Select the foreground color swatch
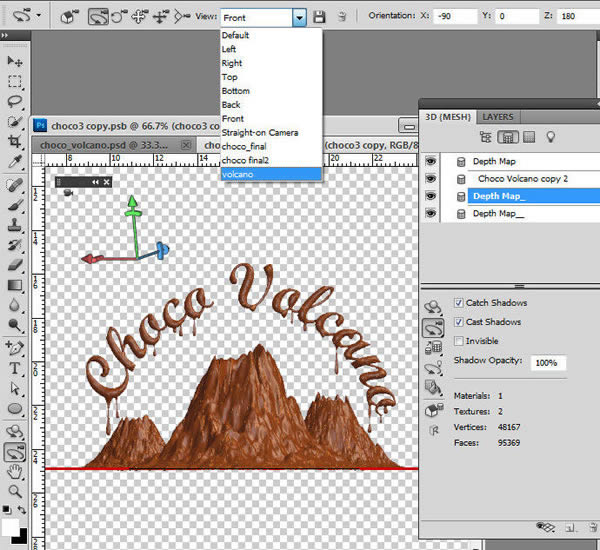 pos(10,527)
